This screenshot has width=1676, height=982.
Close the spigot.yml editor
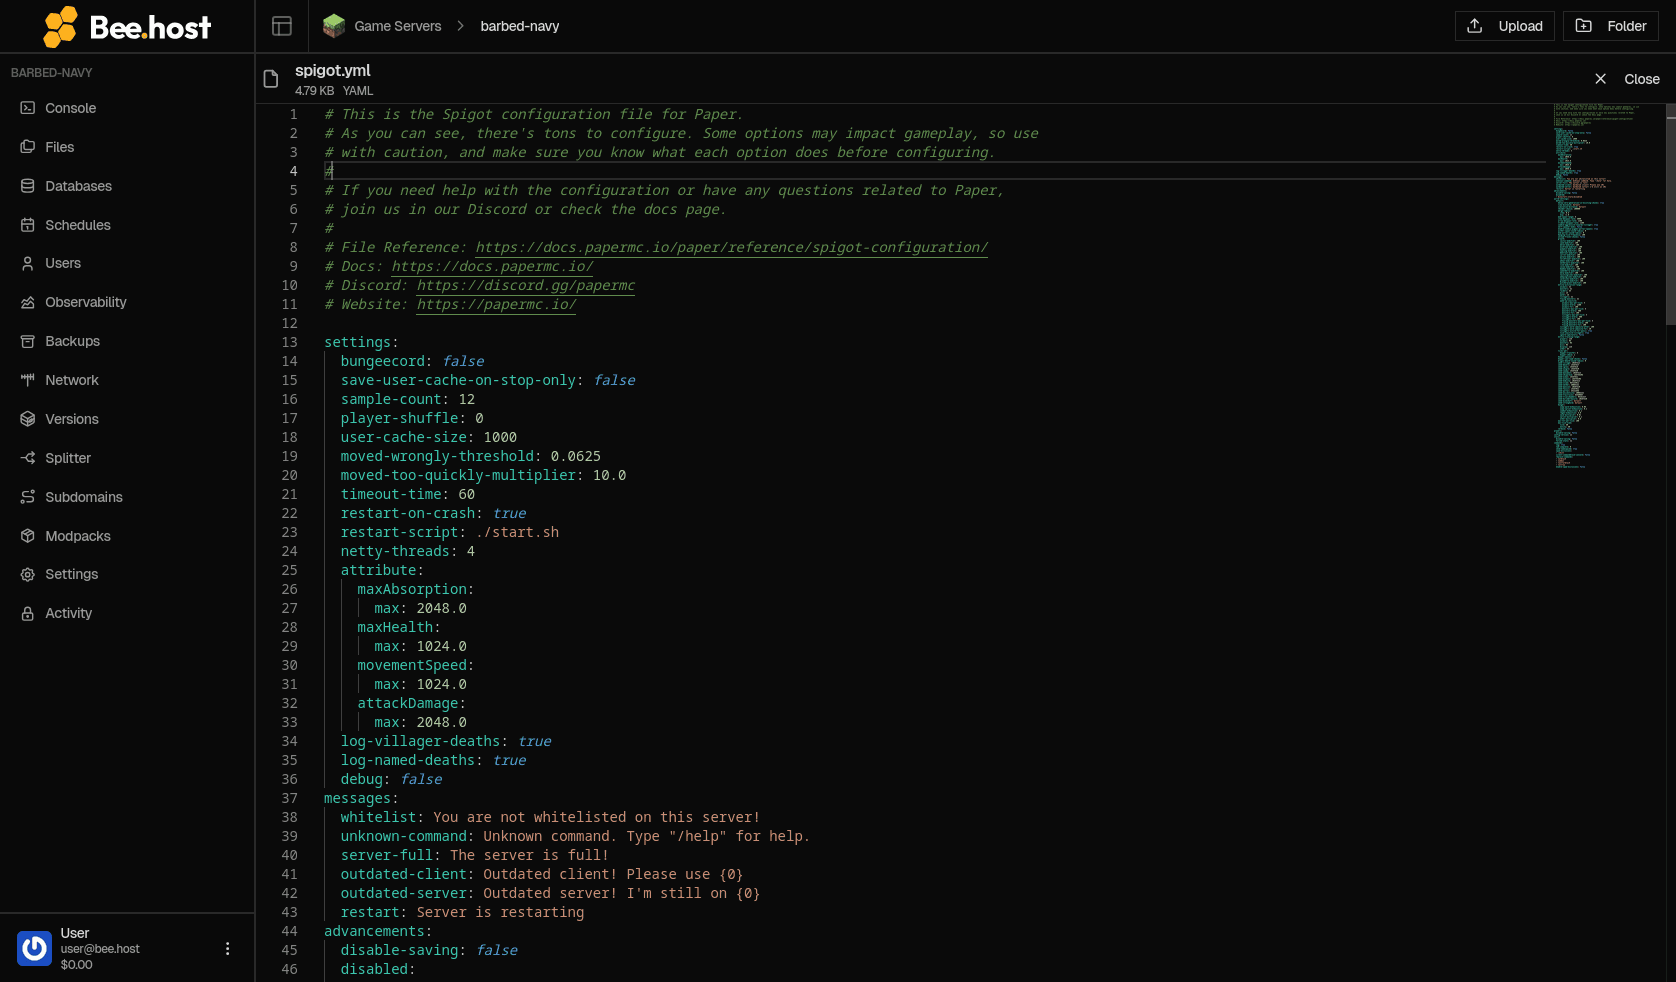click(1627, 79)
